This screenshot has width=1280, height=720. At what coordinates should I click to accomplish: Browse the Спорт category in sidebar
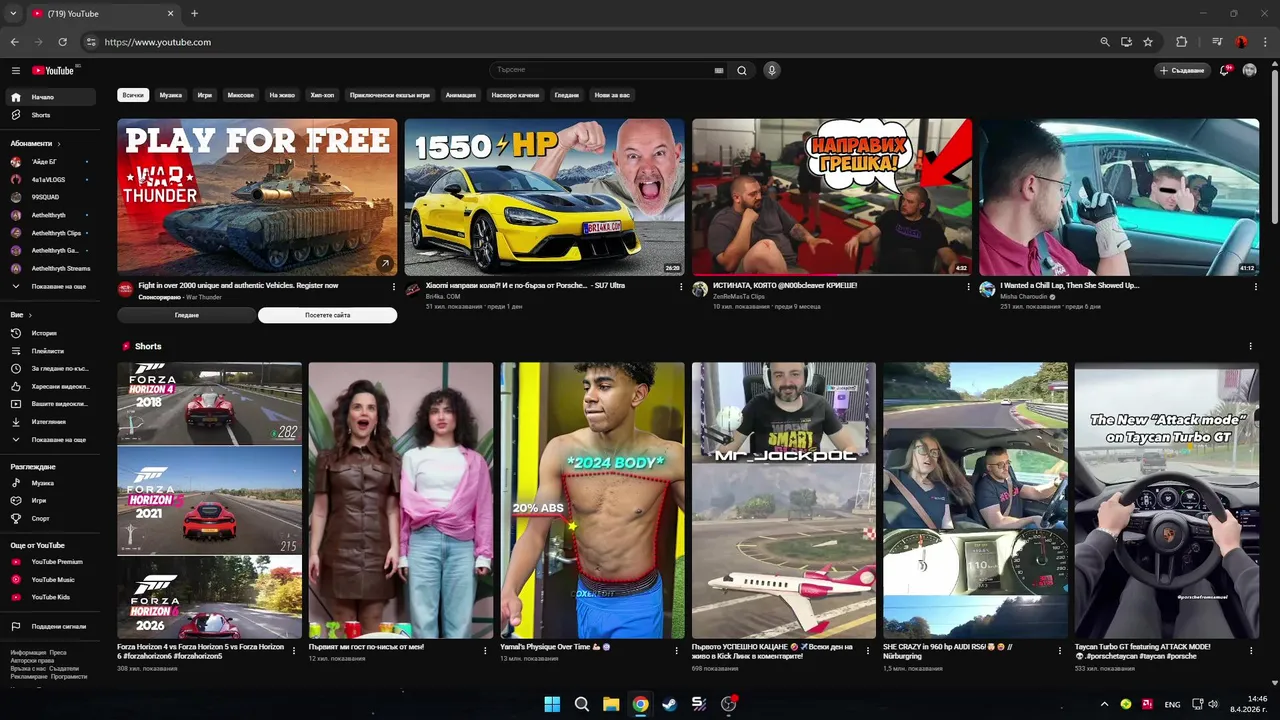[51, 518]
